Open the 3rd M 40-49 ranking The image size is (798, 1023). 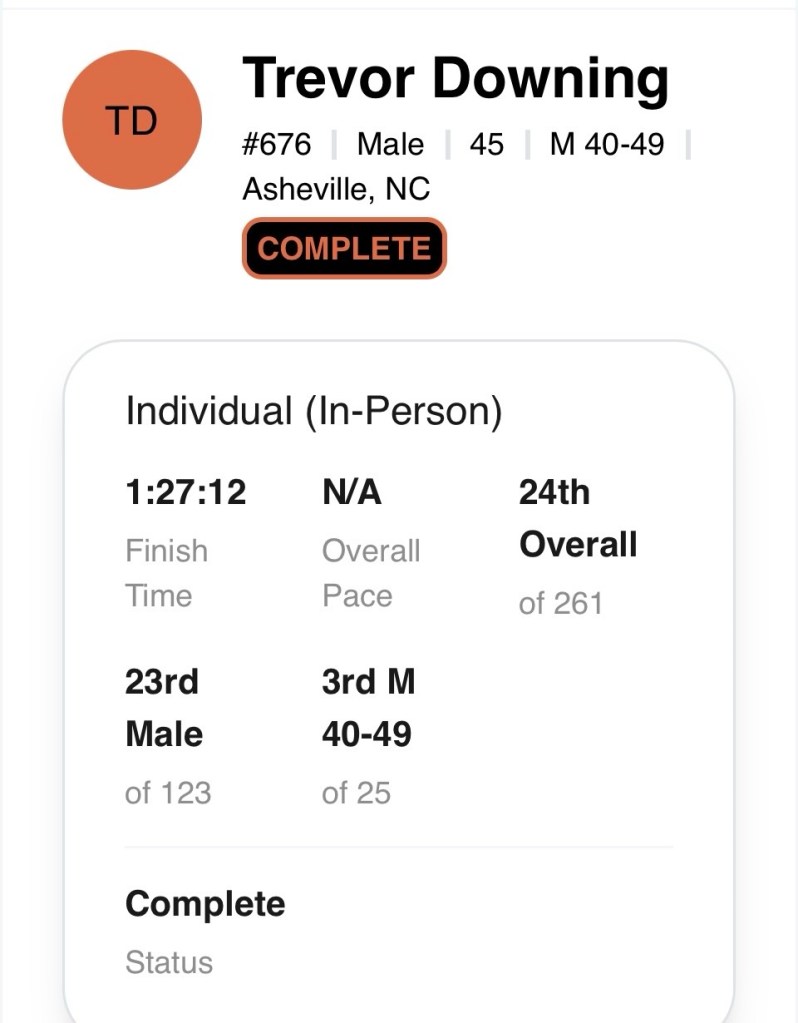[x=368, y=708]
